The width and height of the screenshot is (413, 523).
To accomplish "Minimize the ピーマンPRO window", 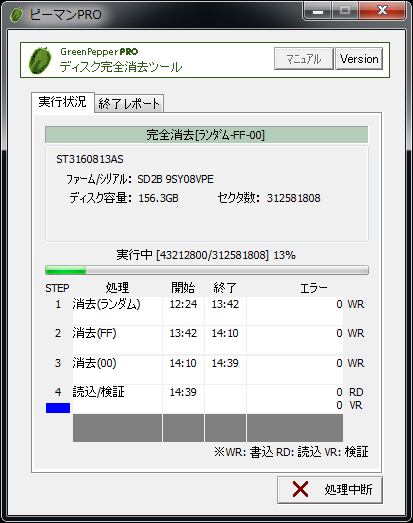I will click(x=318, y=11).
